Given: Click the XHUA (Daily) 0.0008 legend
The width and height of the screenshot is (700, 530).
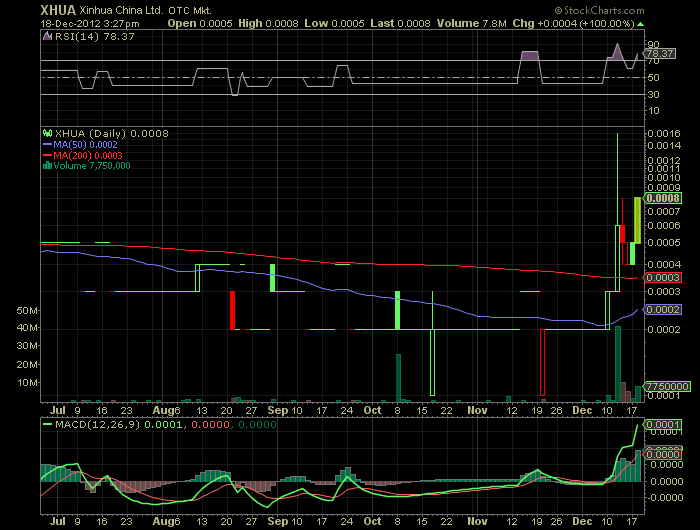Looking at the screenshot, I should 112,134.
